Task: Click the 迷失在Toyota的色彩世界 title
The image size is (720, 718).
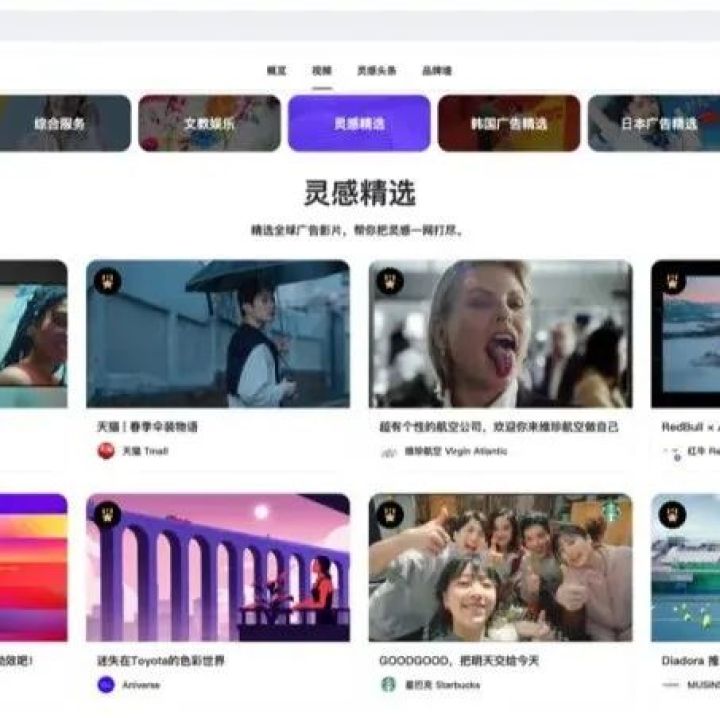Action: pos(161,661)
